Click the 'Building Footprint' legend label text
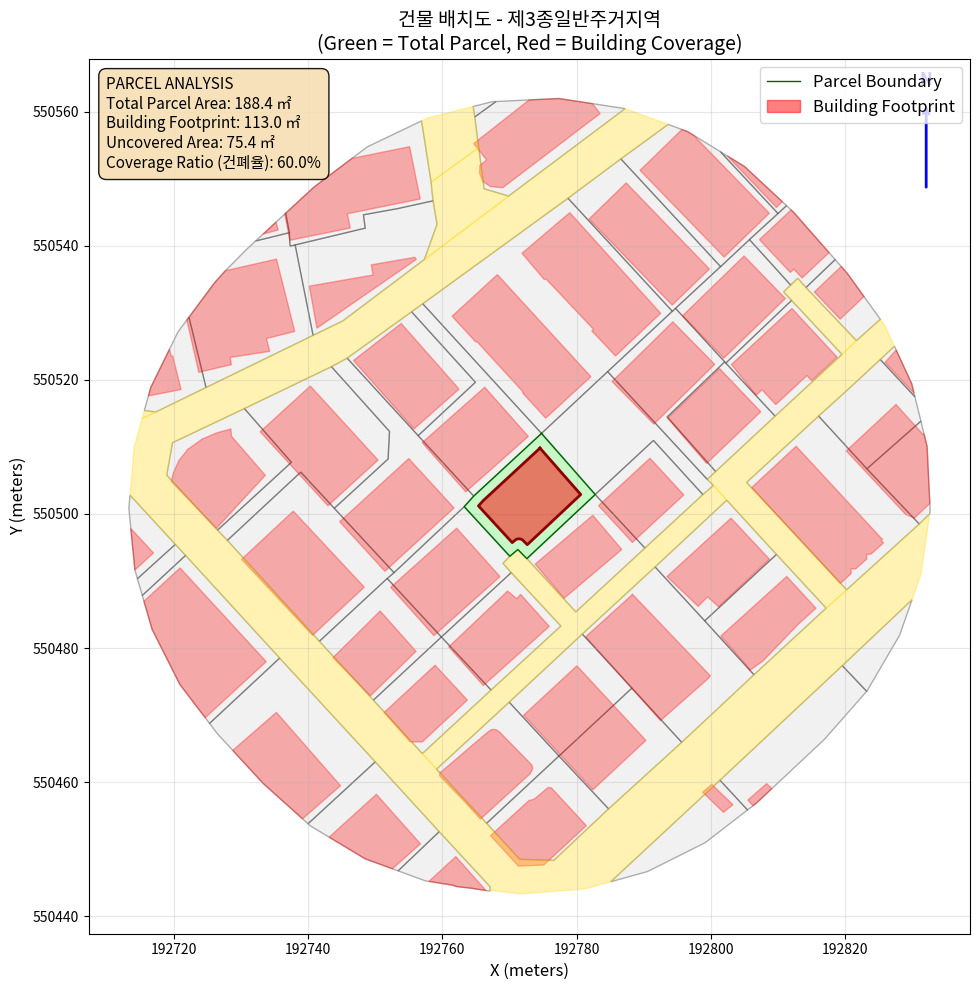This screenshot has height=990, width=980. 883,106
